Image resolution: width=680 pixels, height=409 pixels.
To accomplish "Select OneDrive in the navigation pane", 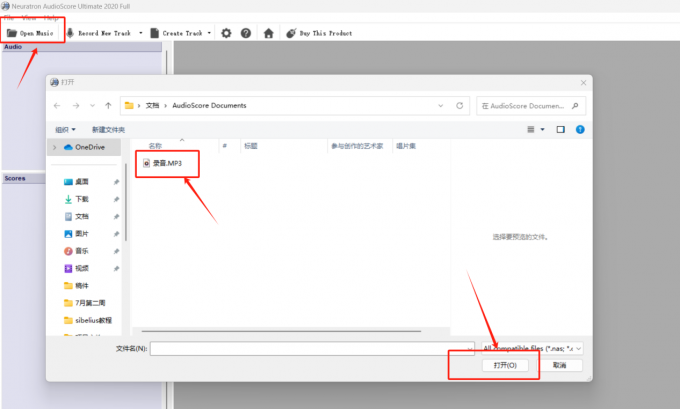I will (x=84, y=147).
